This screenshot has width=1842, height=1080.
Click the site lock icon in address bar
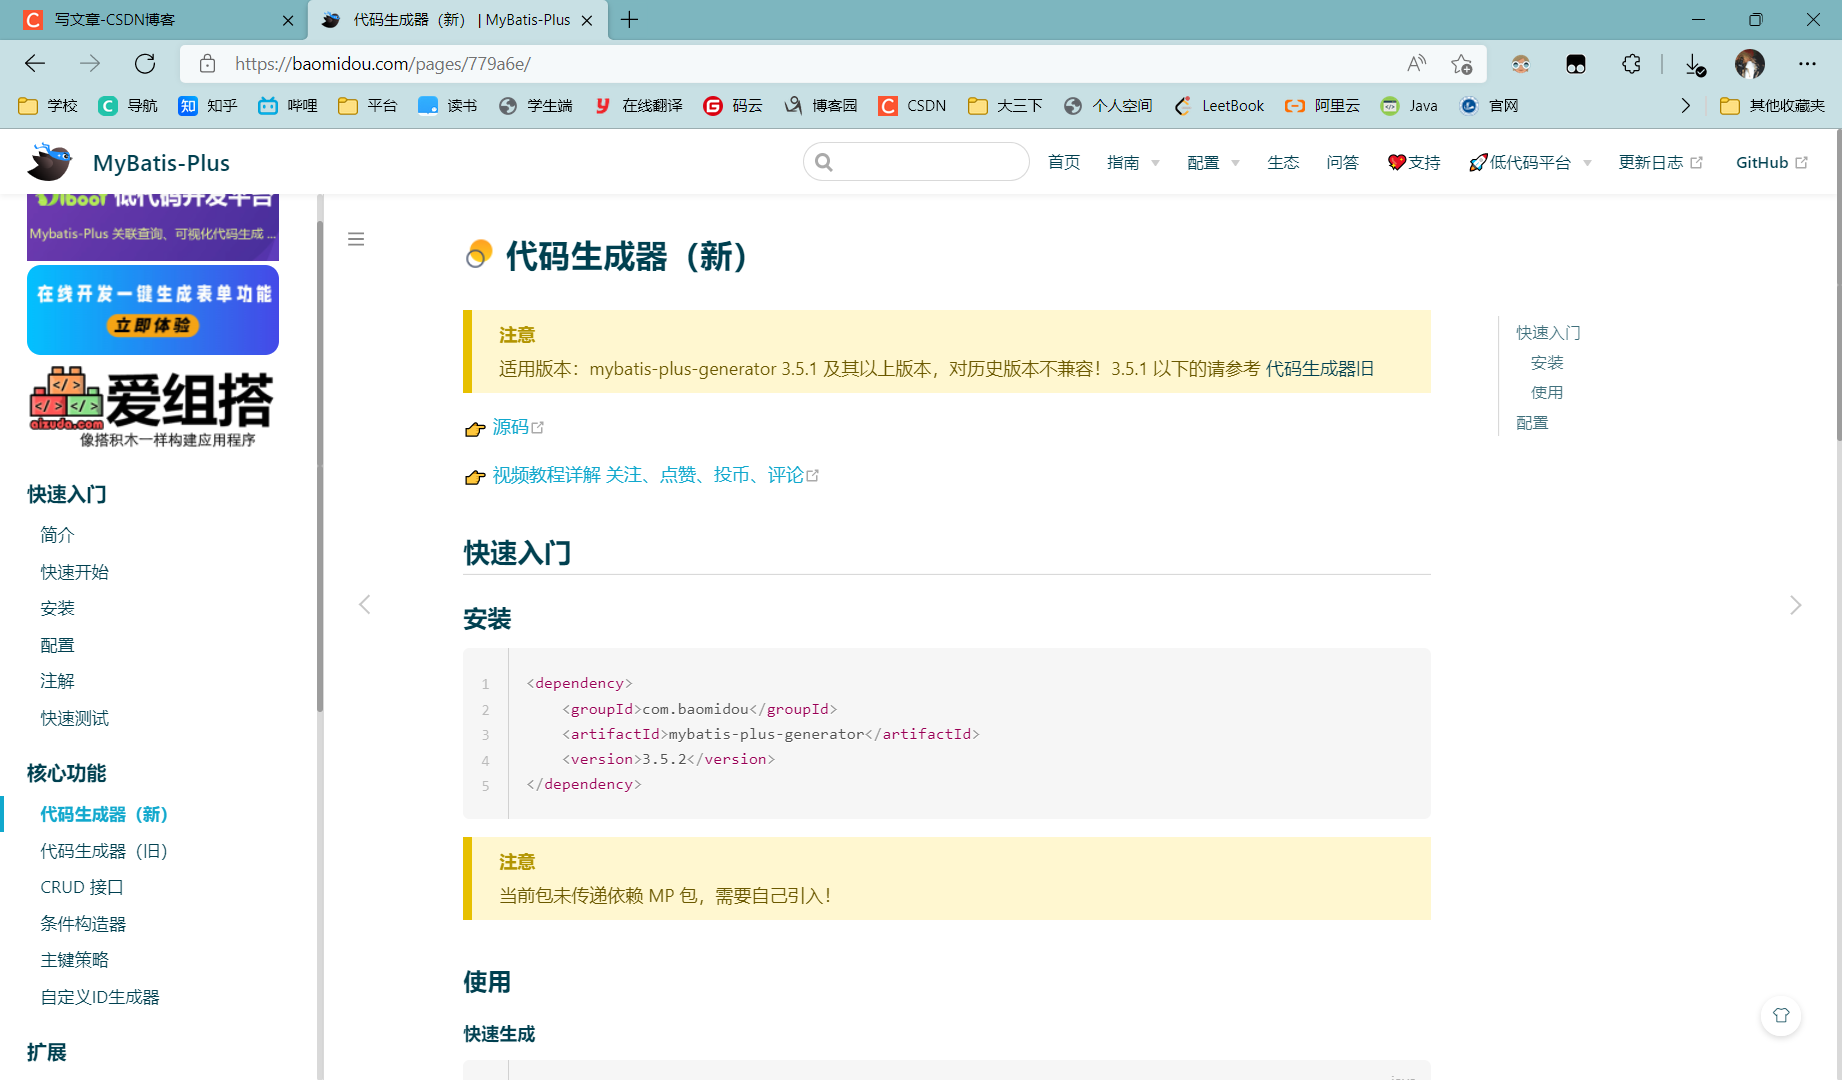(207, 64)
